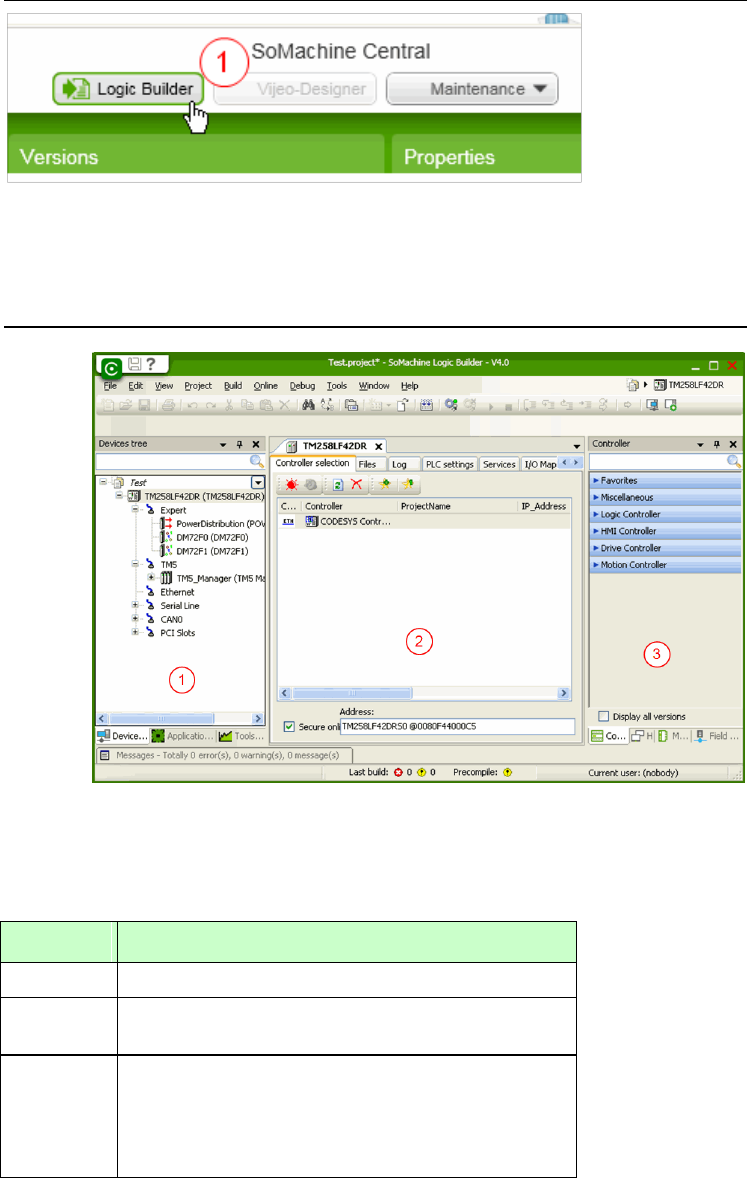Click the Messages bar list icon

coord(105,755)
